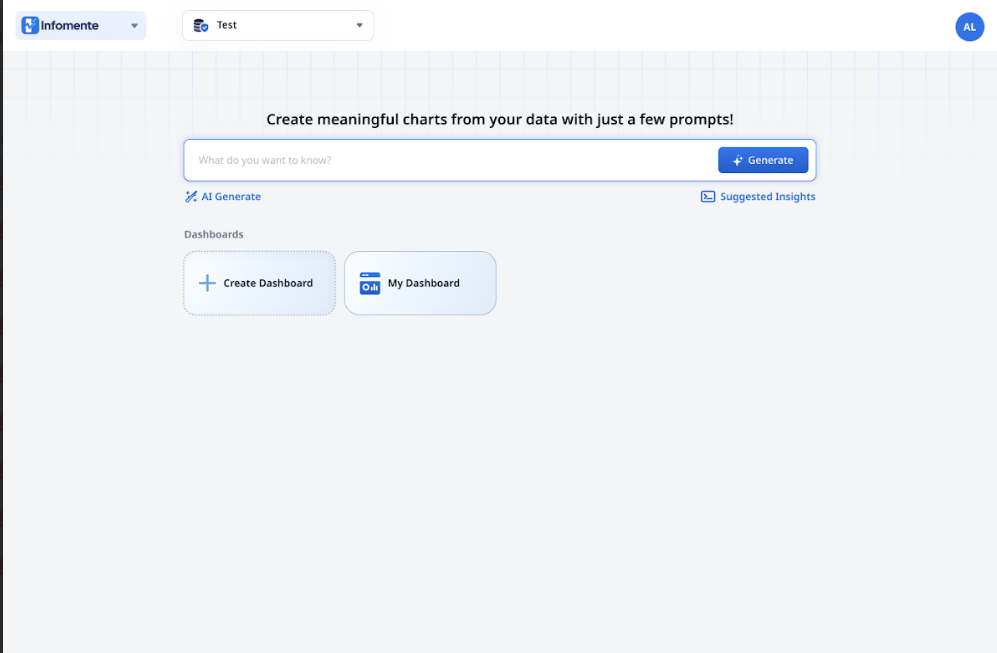Open the Test data source dropdown arrow
The height and width of the screenshot is (653, 997).
click(x=359, y=26)
